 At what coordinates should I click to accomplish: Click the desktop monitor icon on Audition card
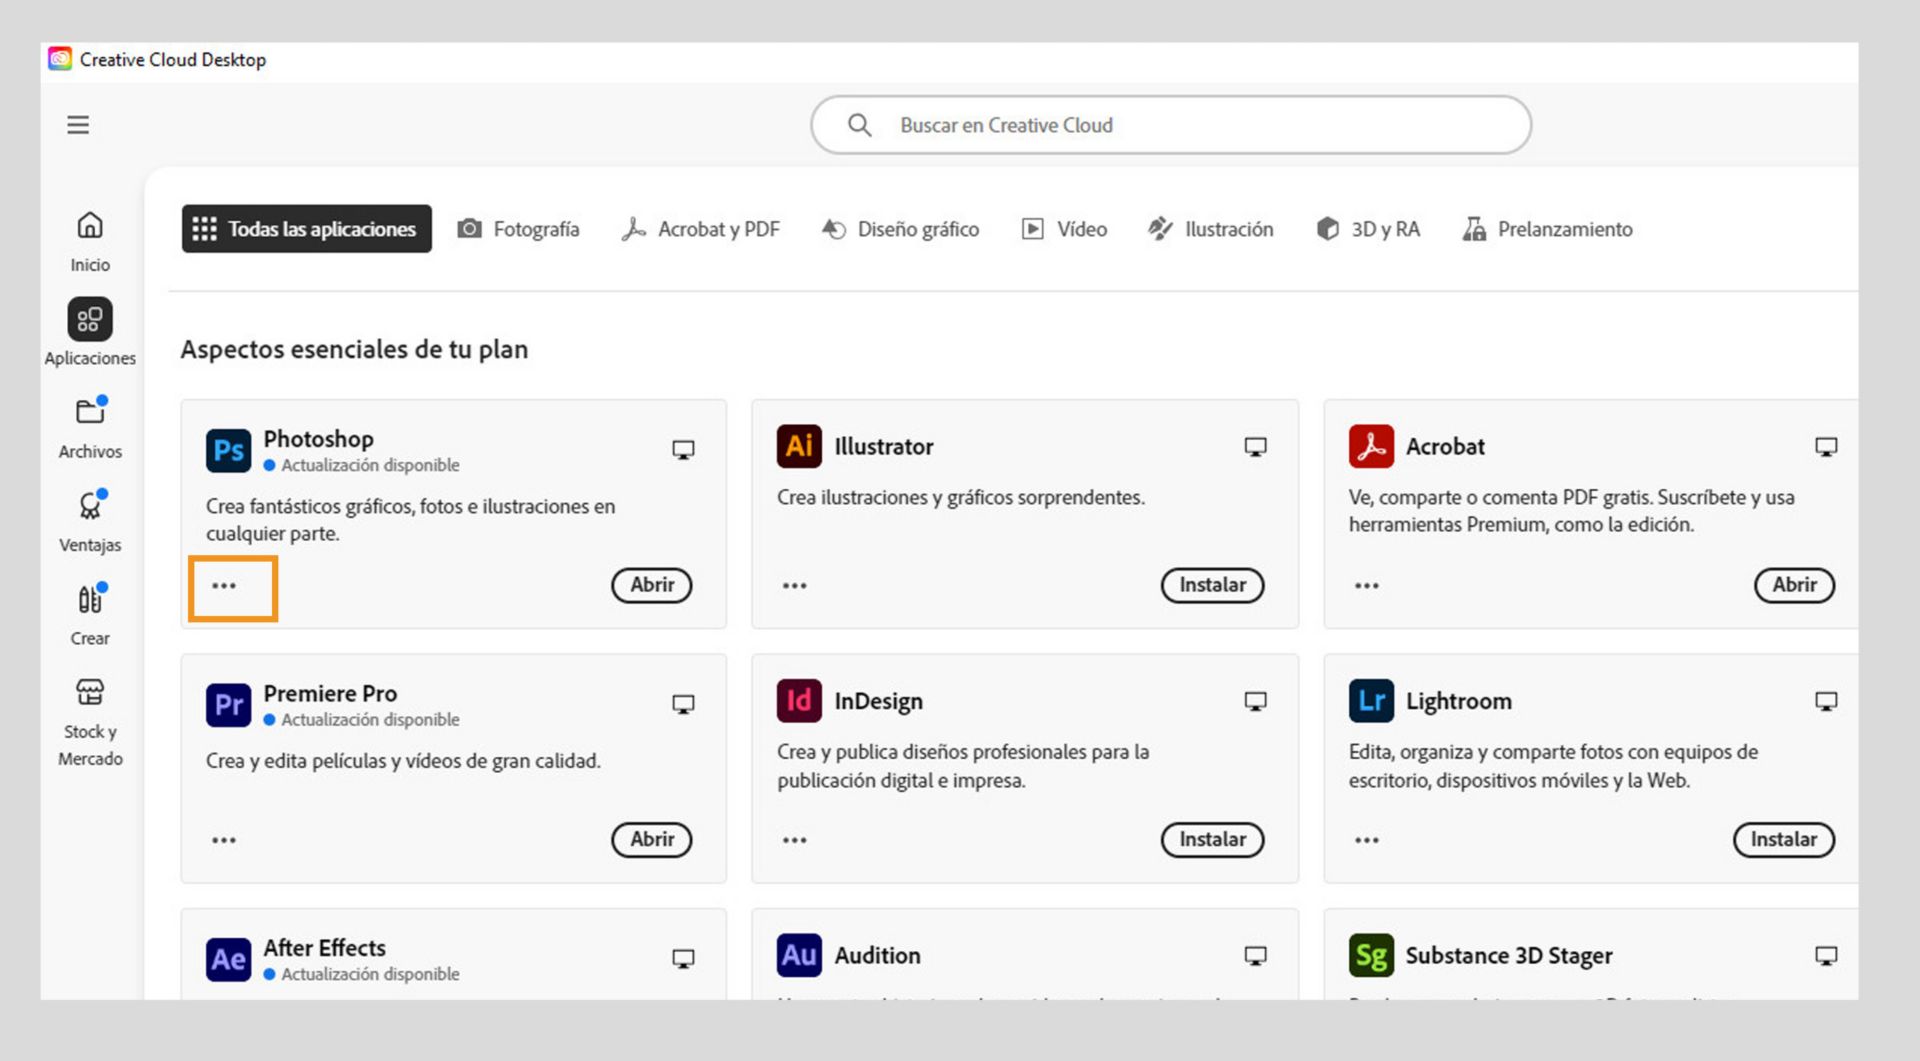(x=1255, y=956)
